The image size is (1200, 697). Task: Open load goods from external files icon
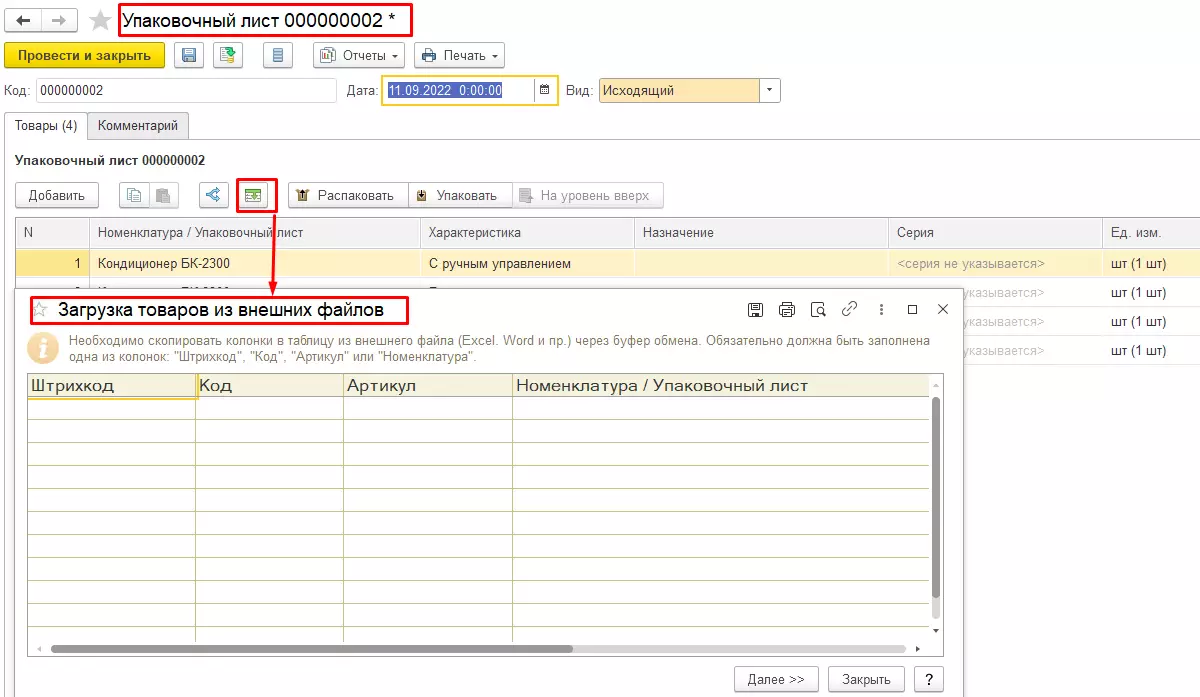pos(254,195)
